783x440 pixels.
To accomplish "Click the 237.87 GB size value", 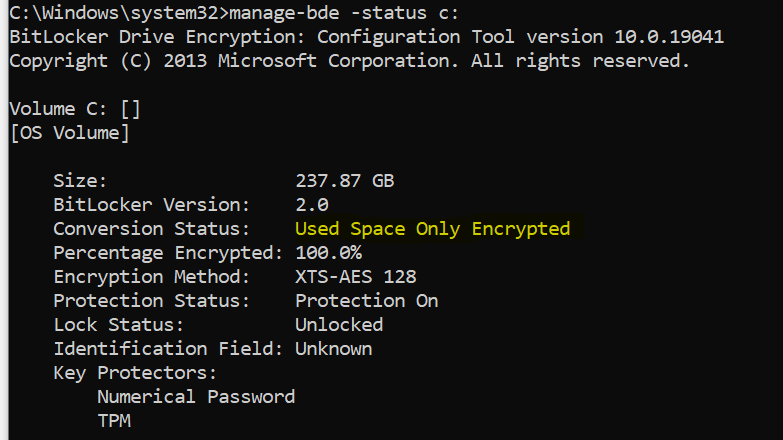I will click(344, 181).
